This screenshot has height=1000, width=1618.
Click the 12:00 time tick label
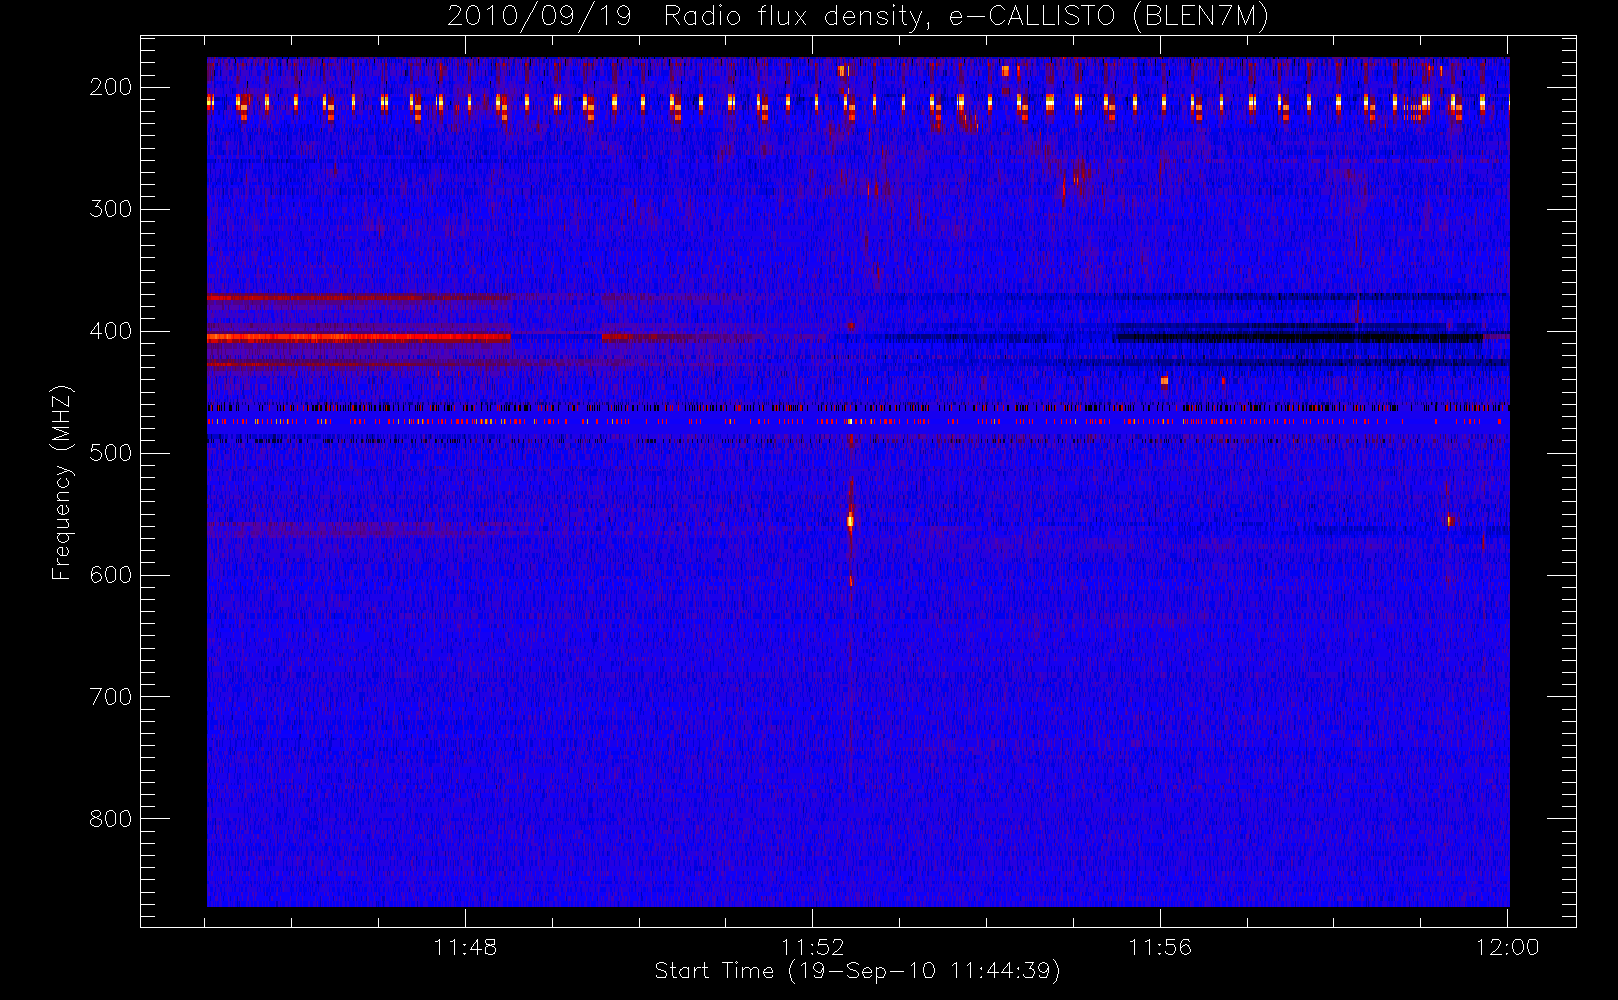point(1508,947)
